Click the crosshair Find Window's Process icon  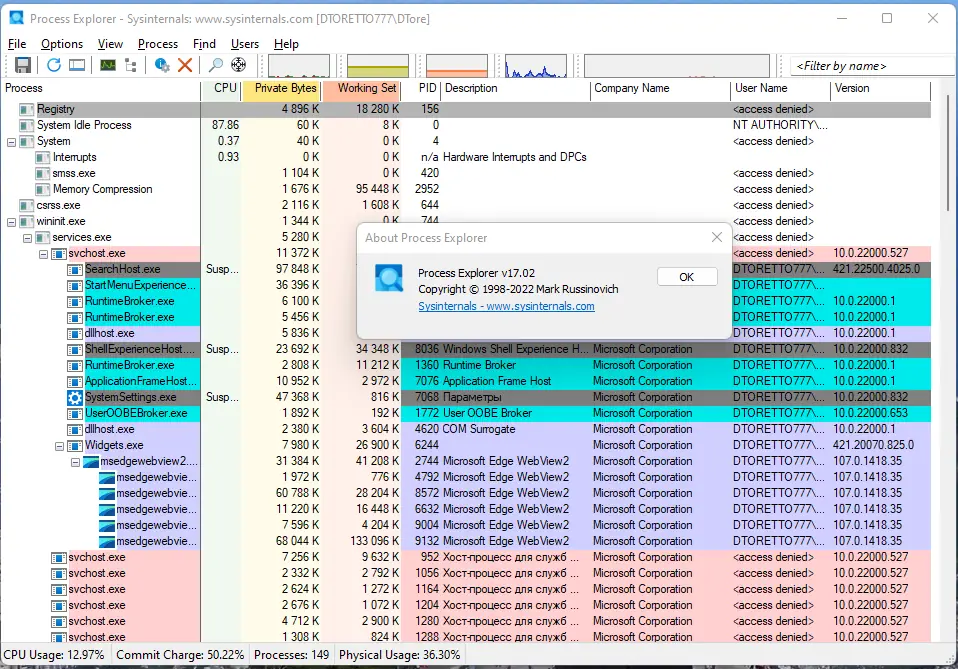(x=238, y=65)
